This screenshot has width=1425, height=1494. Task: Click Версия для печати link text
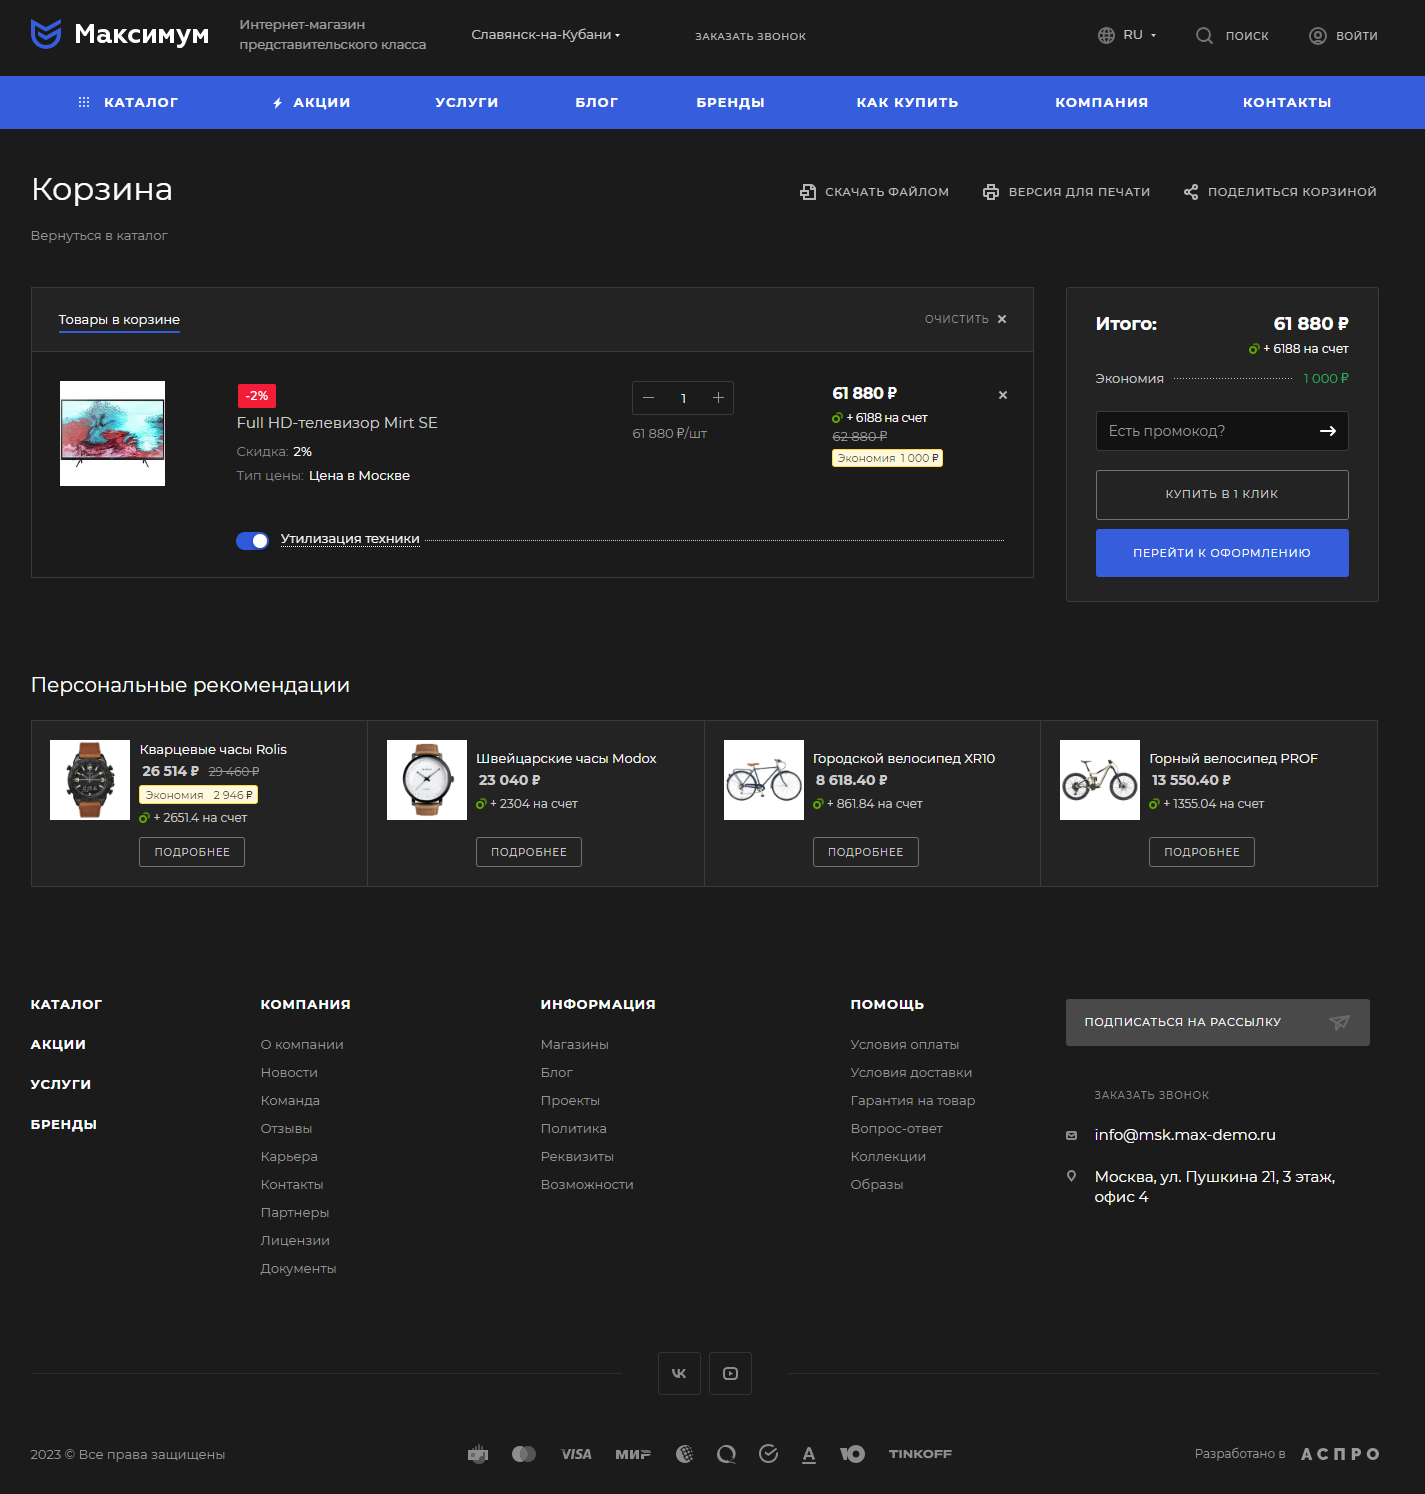(x=1079, y=192)
